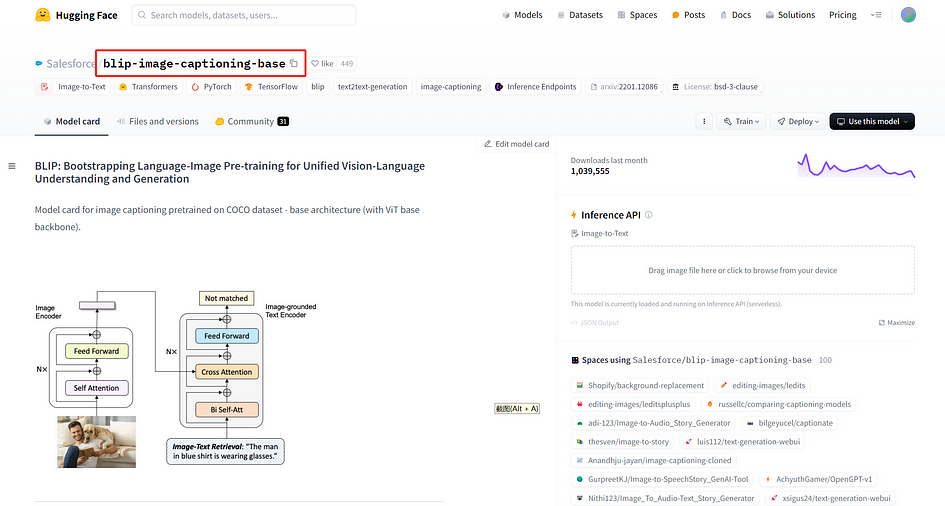Image resolution: width=945 pixels, height=506 pixels.
Task: Click the Inference API info icon
Action: point(648,215)
